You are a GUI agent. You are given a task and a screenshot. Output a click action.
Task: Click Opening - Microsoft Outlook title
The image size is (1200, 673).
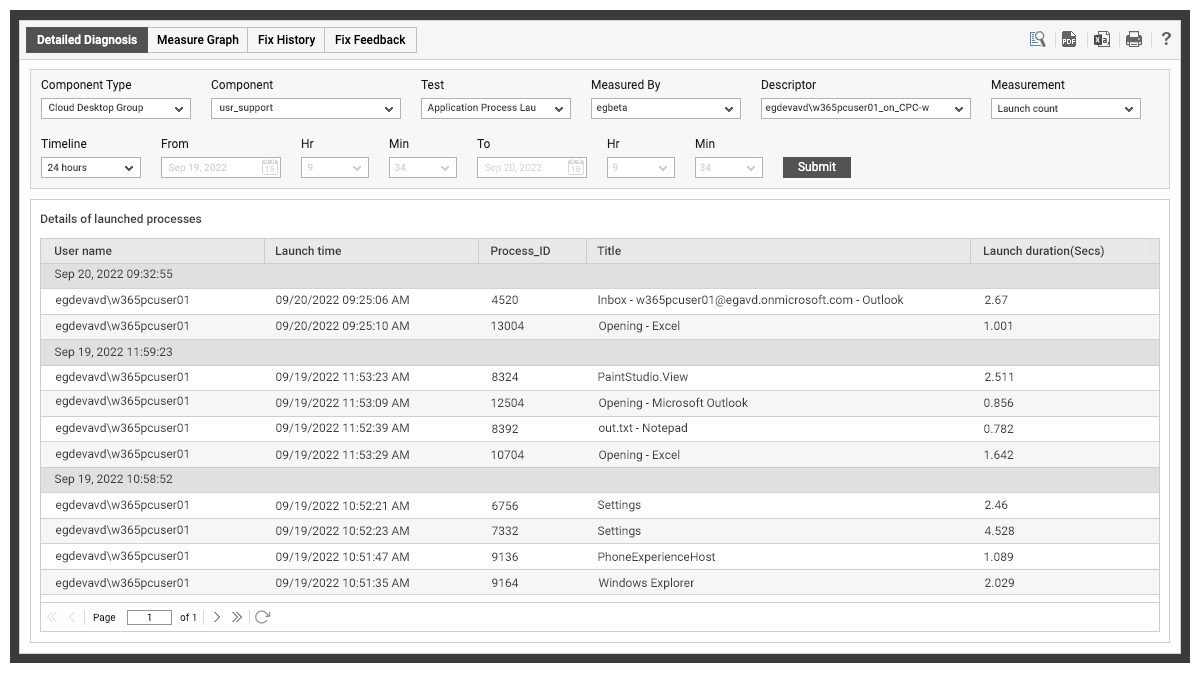pos(673,403)
